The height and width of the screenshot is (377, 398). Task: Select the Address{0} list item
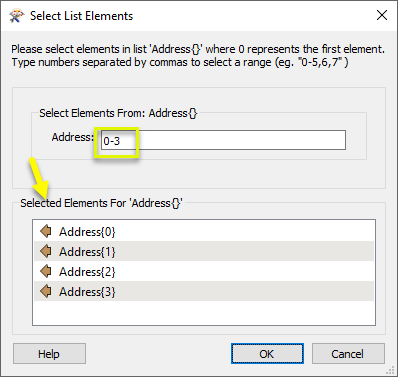click(204, 231)
